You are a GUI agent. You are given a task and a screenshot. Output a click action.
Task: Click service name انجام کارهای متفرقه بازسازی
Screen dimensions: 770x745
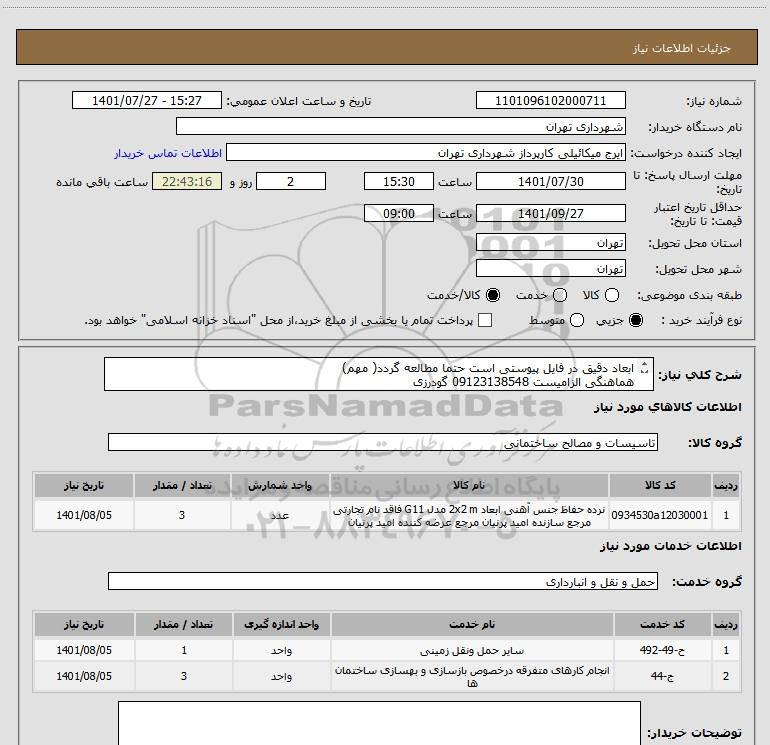pos(472,676)
